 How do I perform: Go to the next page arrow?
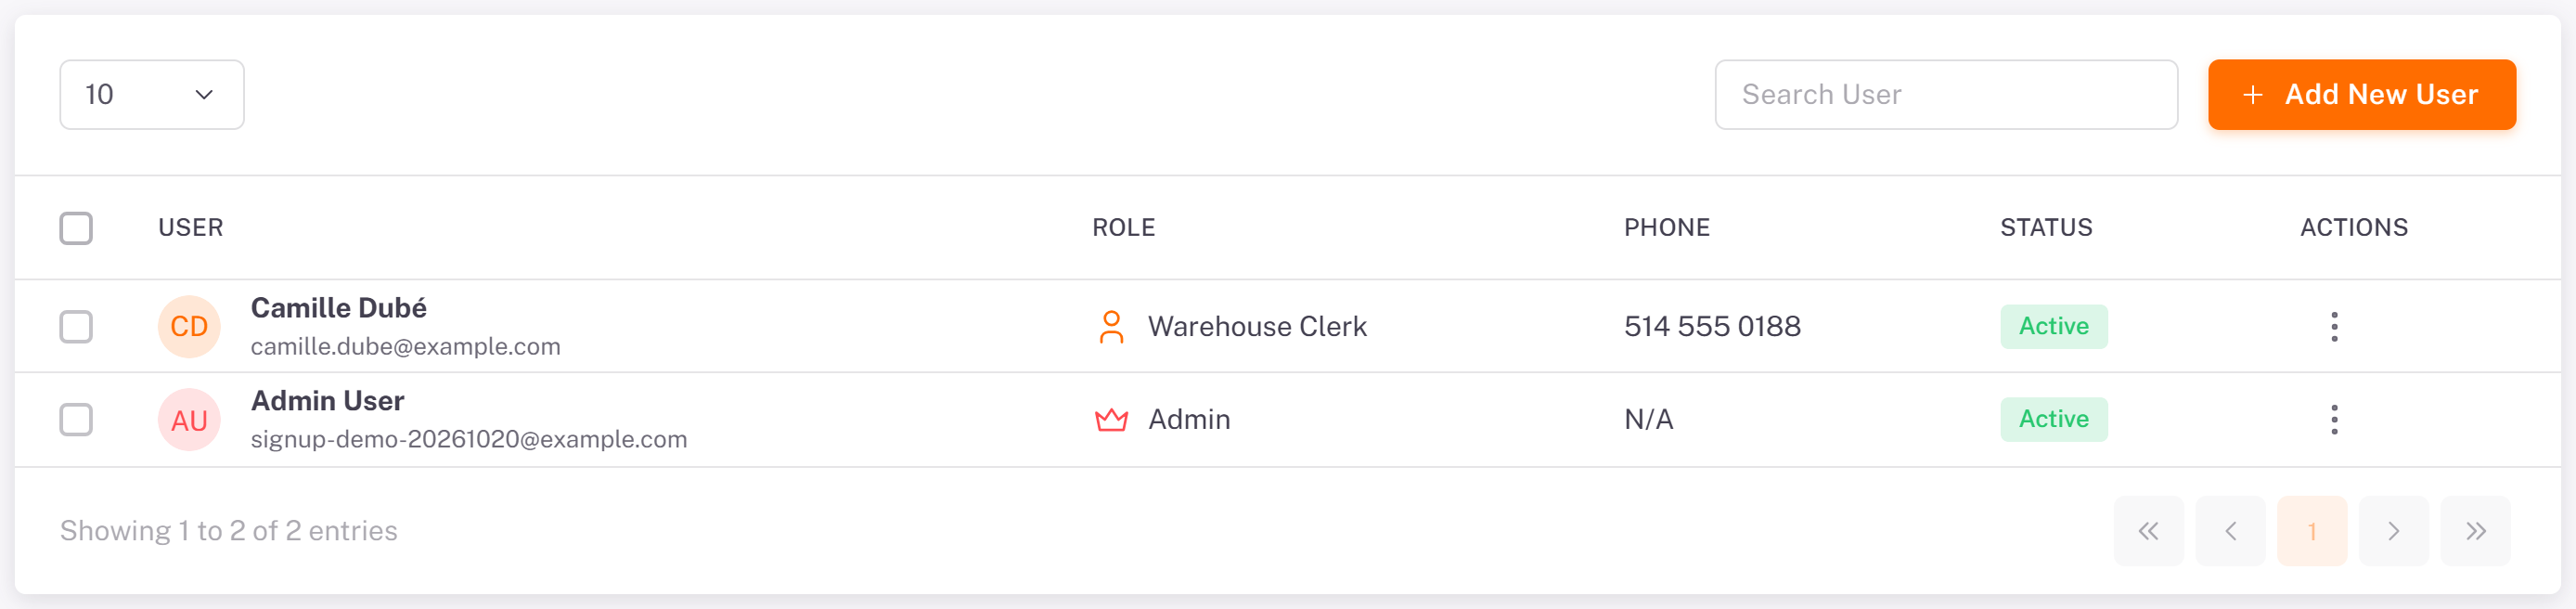pyautogui.click(x=2393, y=531)
